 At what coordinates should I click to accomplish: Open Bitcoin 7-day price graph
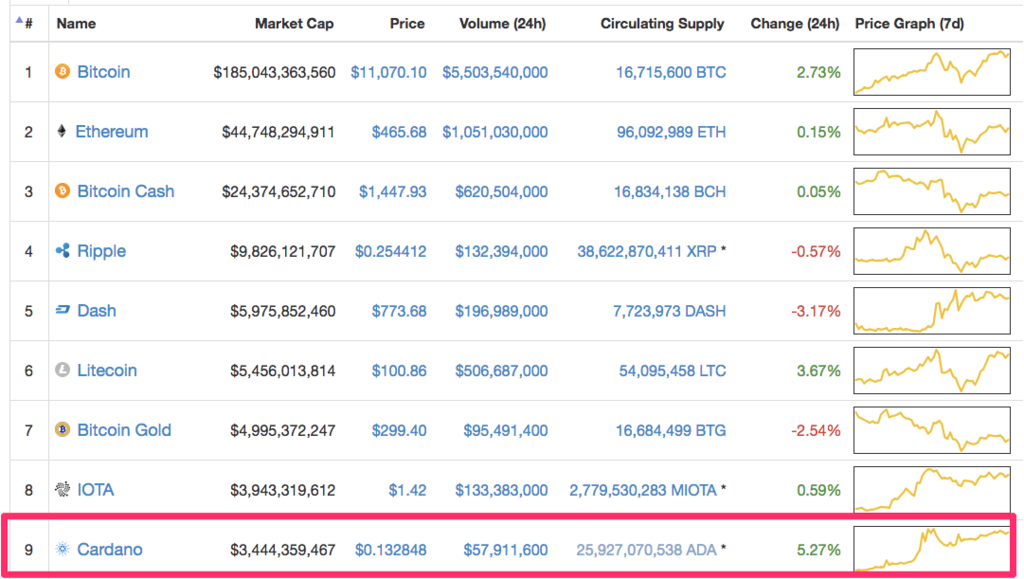click(x=932, y=72)
